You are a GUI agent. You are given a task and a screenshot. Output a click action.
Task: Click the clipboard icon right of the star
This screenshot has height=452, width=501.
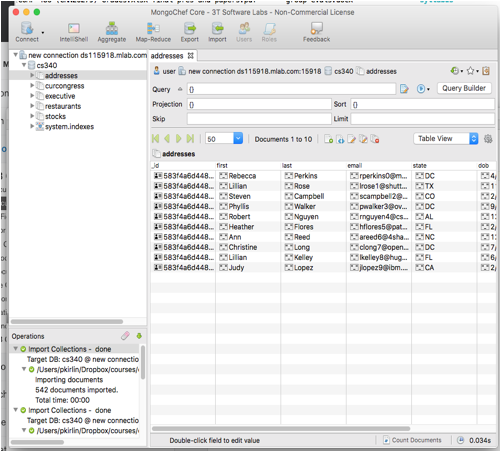click(486, 71)
